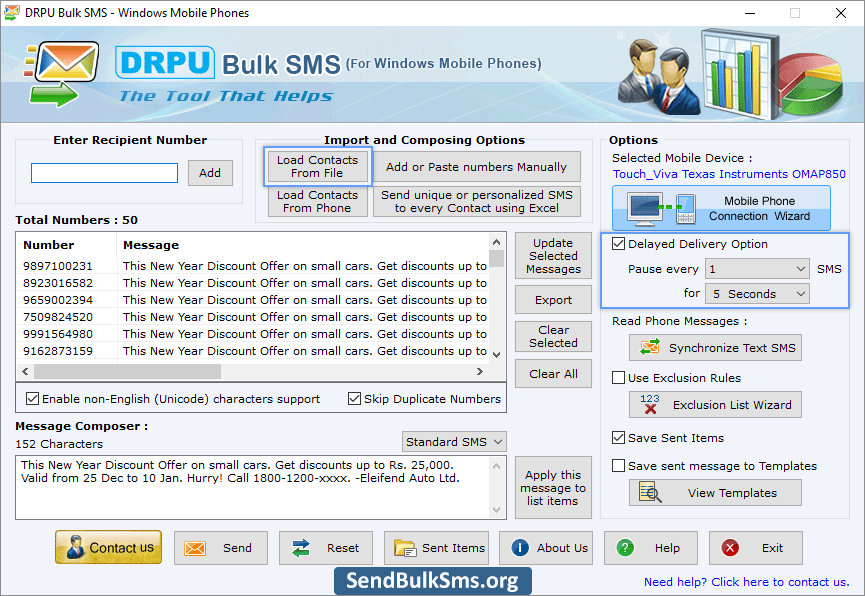Click the DRPU envelope logo icon
The height and width of the screenshot is (596, 865).
point(62,74)
